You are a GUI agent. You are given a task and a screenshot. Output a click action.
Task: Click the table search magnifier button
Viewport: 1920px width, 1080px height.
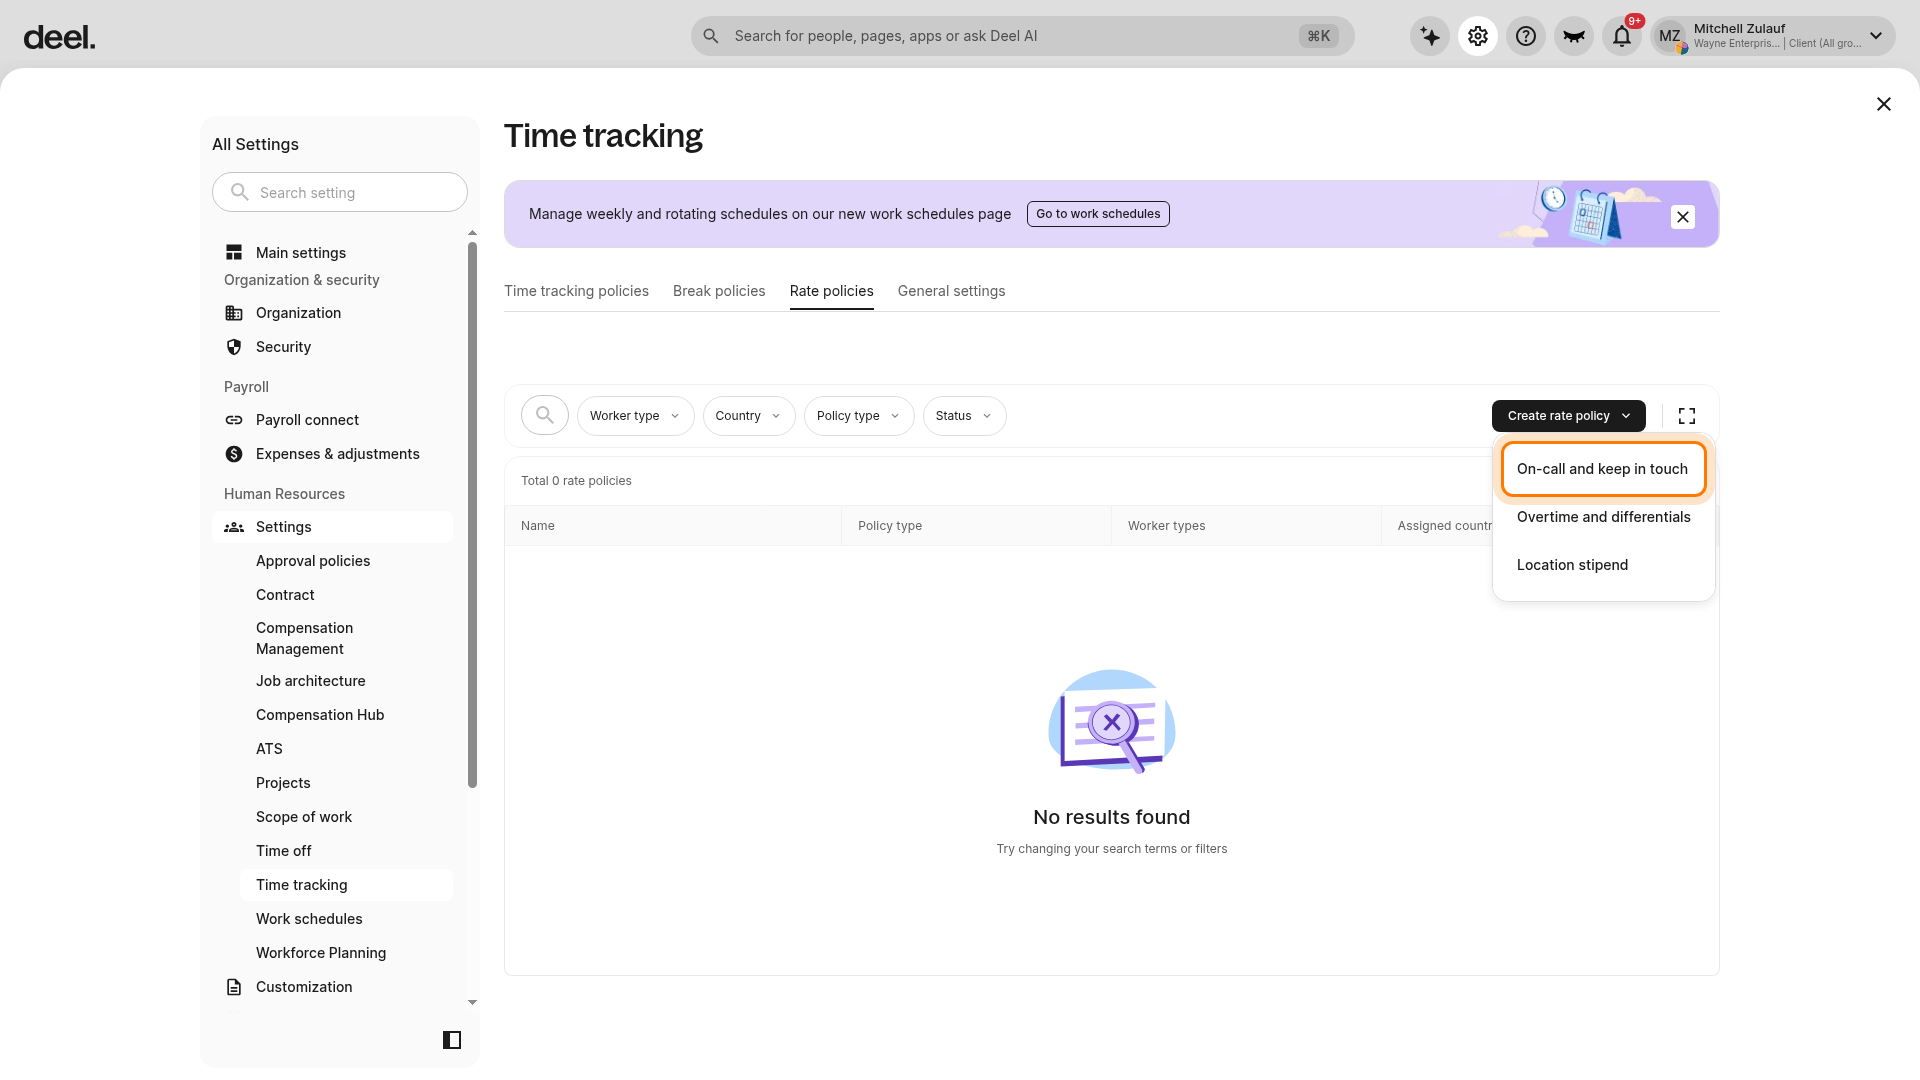point(545,416)
